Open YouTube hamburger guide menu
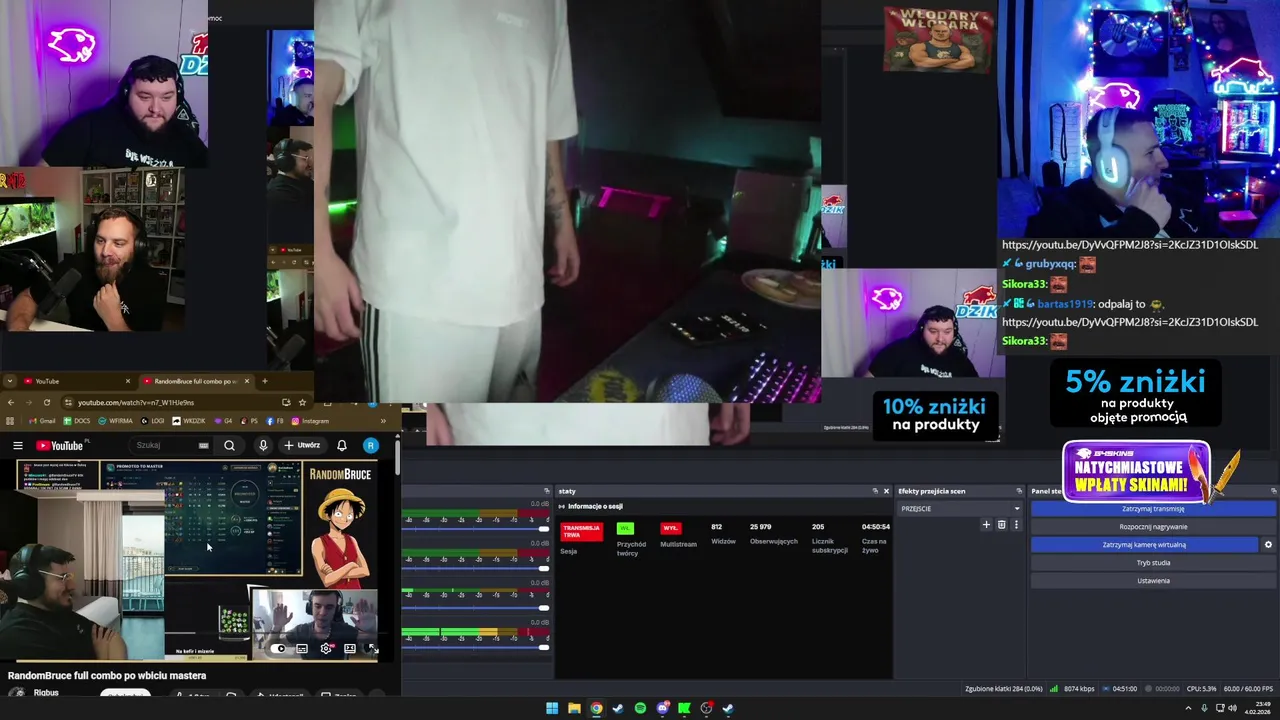 click(x=17, y=445)
